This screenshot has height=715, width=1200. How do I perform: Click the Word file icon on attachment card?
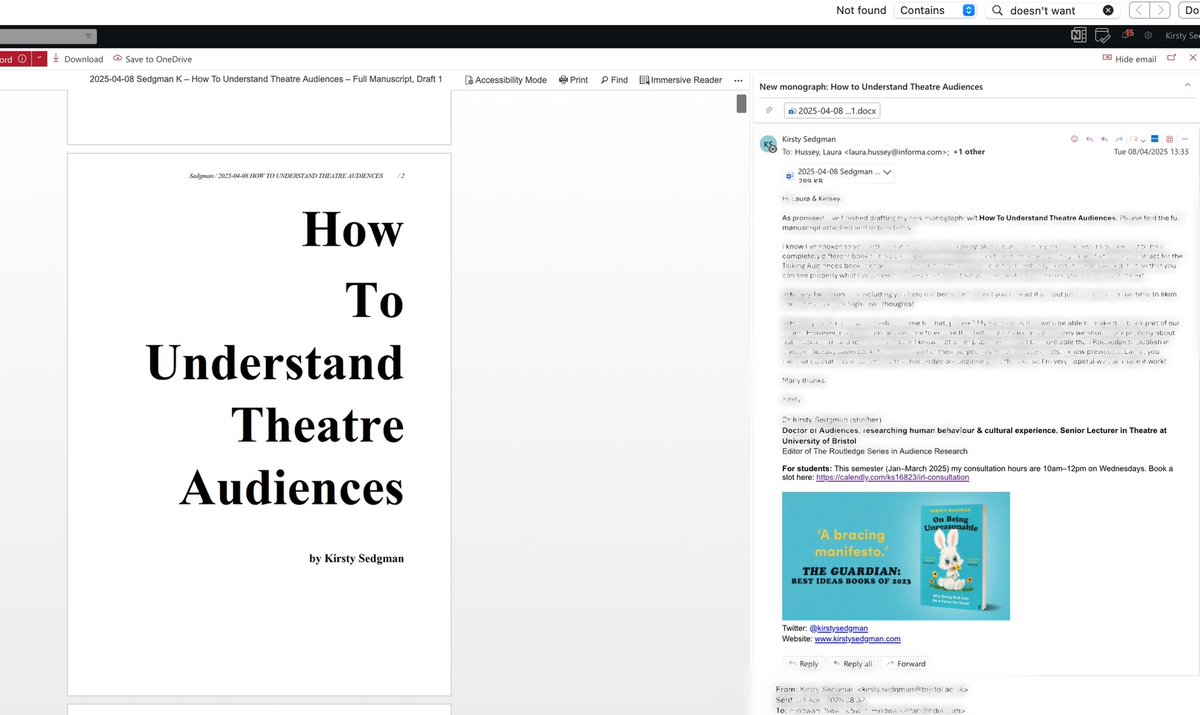pos(790,175)
